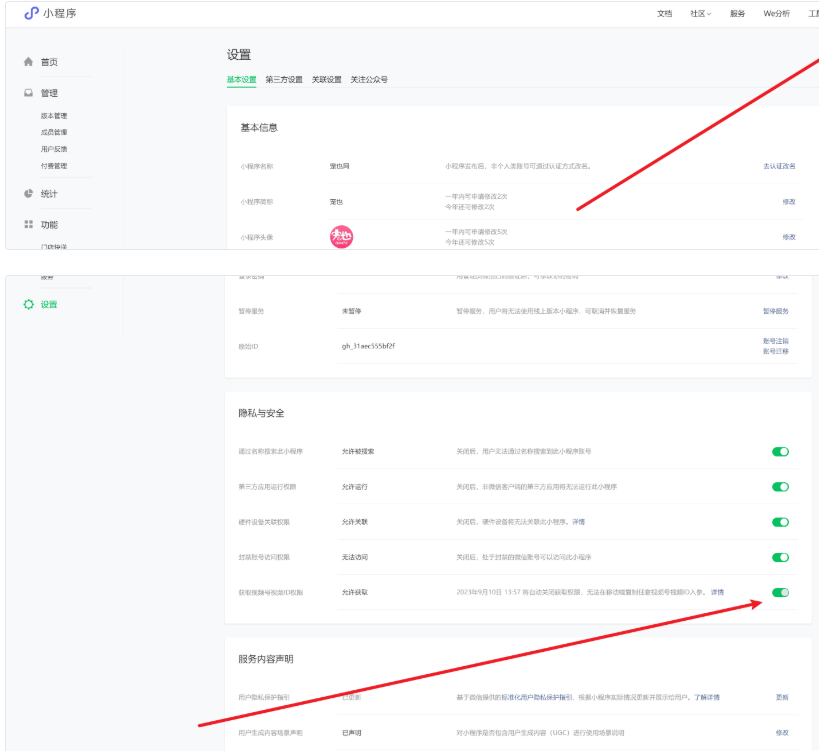Screen dimensions: 819x751
Task: Switch to the 基本设置 tab
Action: (241, 79)
